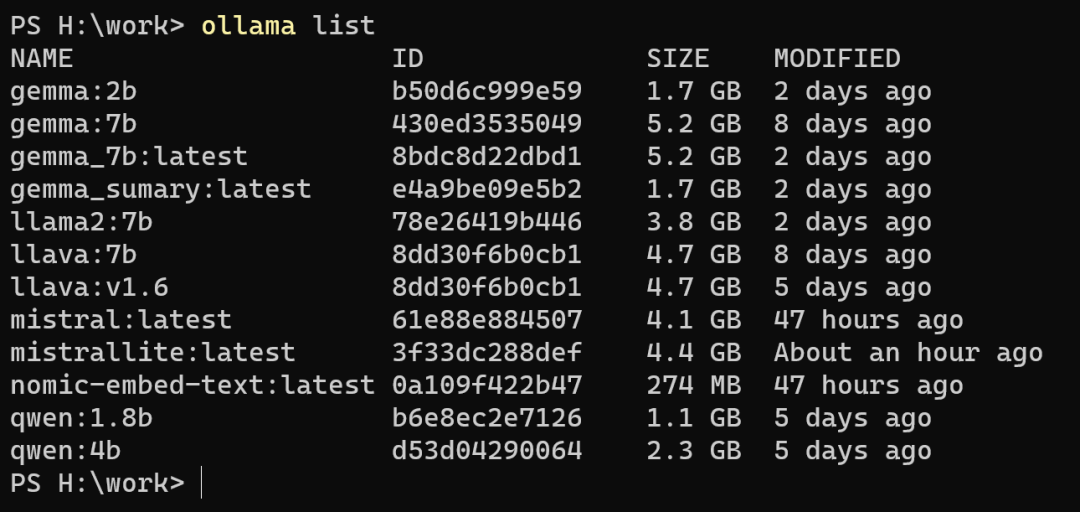Screen dimensions: 1080x512
Task: Click the llava:v1.6 model name
Action: click(x=90, y=288)
